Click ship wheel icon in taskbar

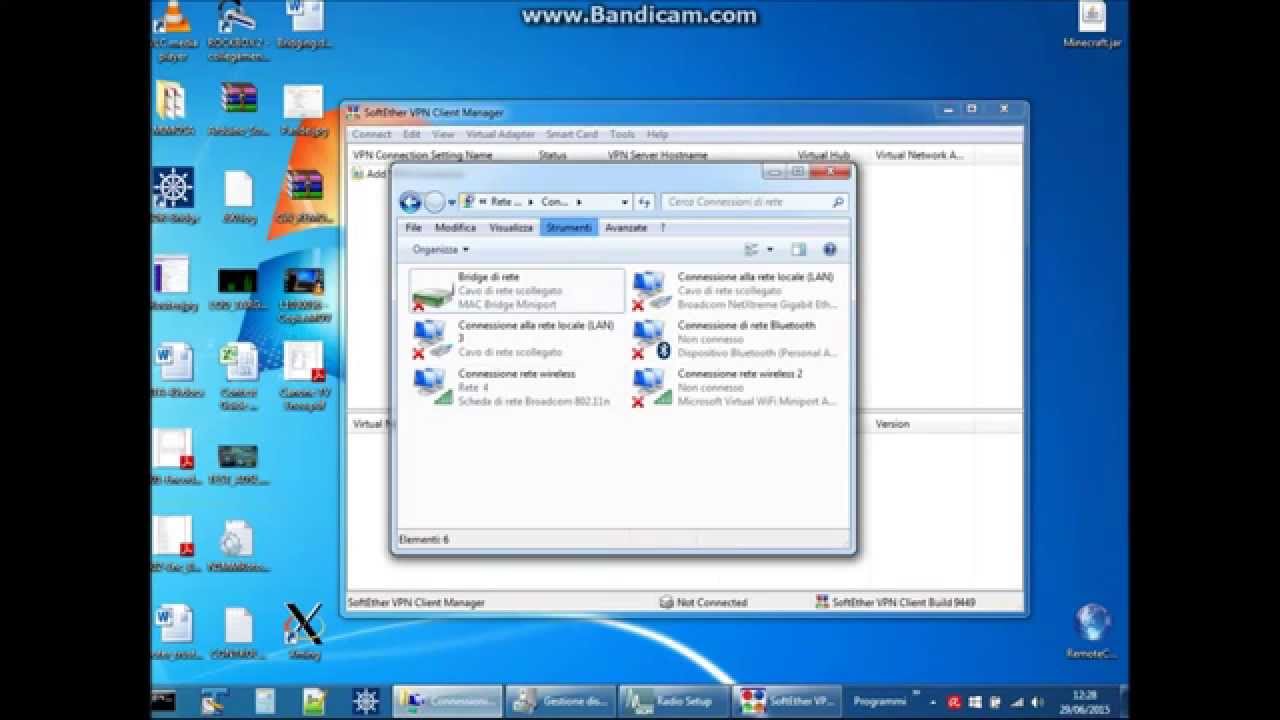366,701
